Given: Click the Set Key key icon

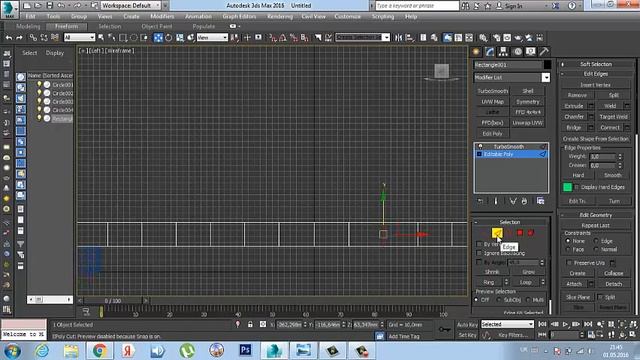Looking at the screenshot, I should coord(444,329).
